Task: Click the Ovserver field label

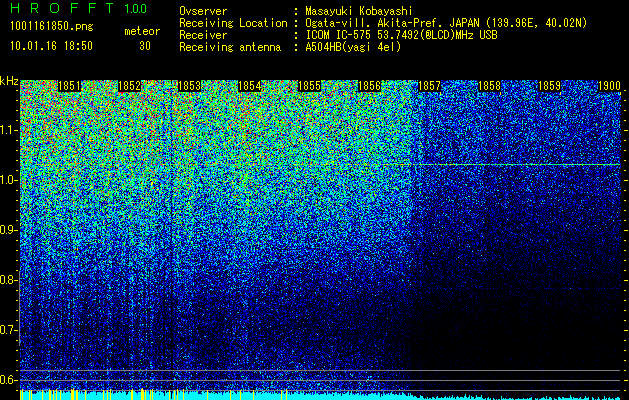Action: 203,12
